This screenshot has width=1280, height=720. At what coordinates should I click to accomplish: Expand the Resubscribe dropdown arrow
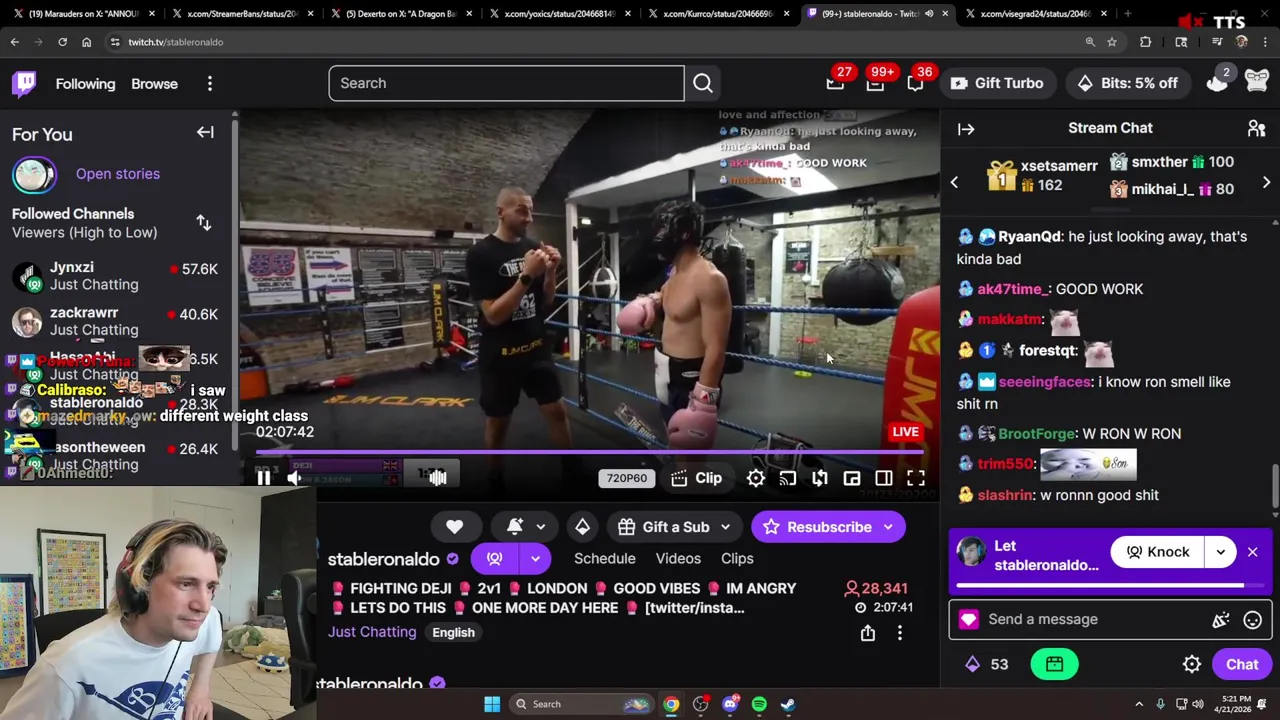(888, 527)
